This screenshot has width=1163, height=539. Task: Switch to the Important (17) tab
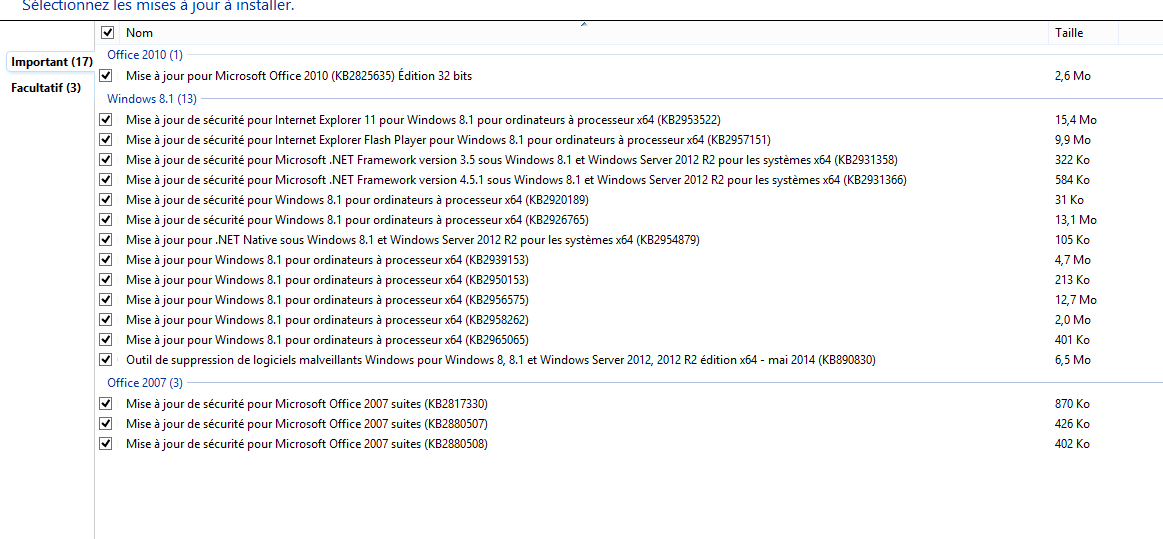51,62
